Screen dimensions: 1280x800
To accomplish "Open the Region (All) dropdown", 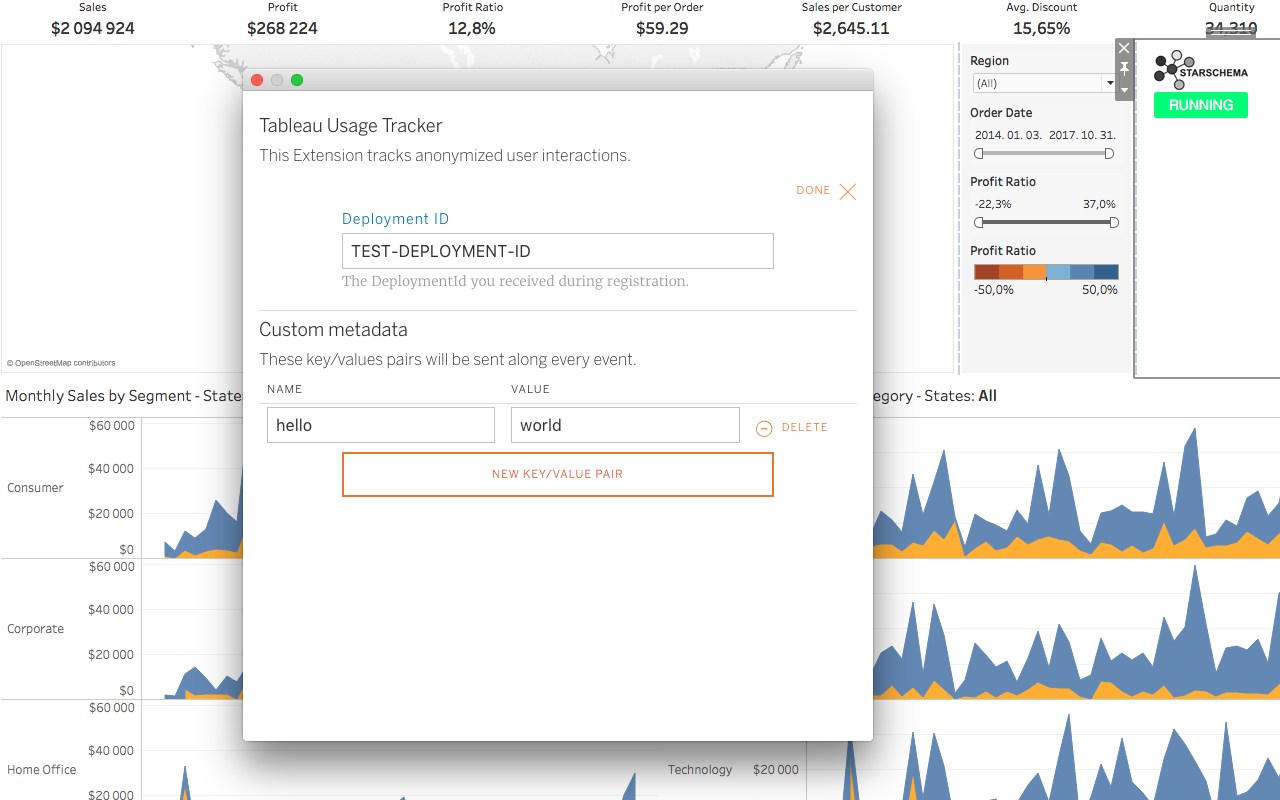I will [x=1044, y=83].
